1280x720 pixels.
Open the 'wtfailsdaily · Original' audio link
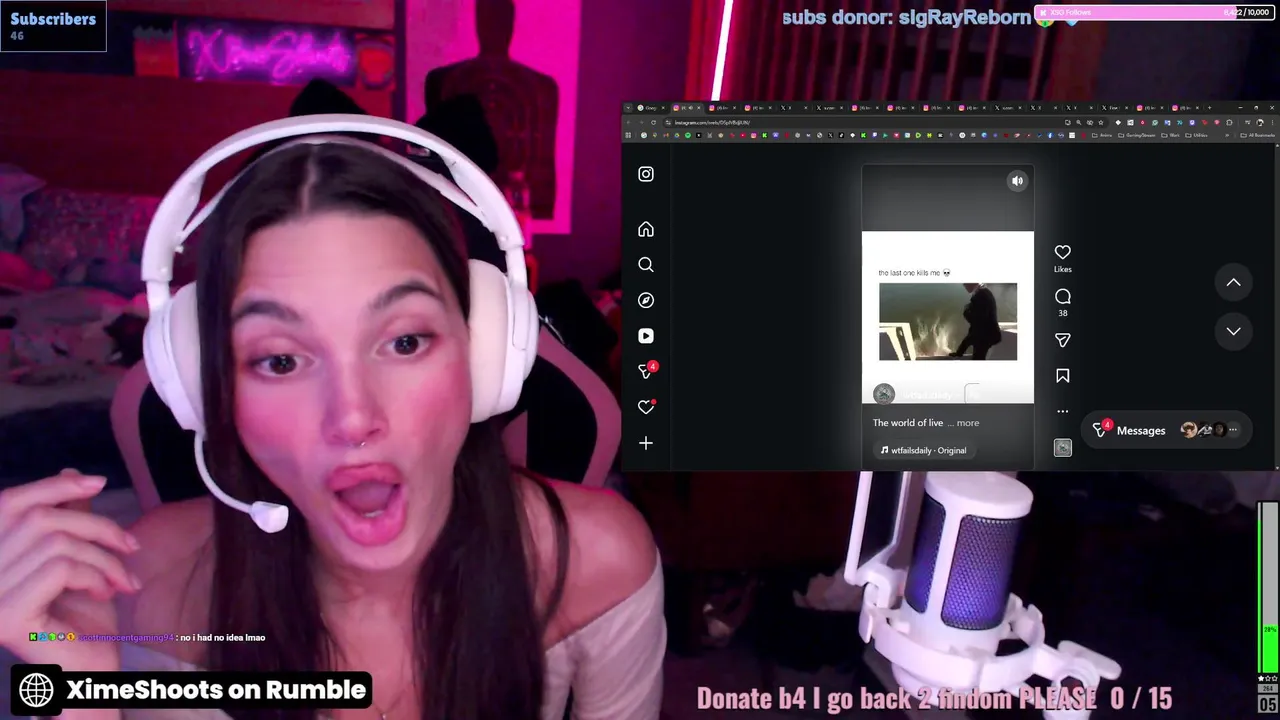[923, 450]
